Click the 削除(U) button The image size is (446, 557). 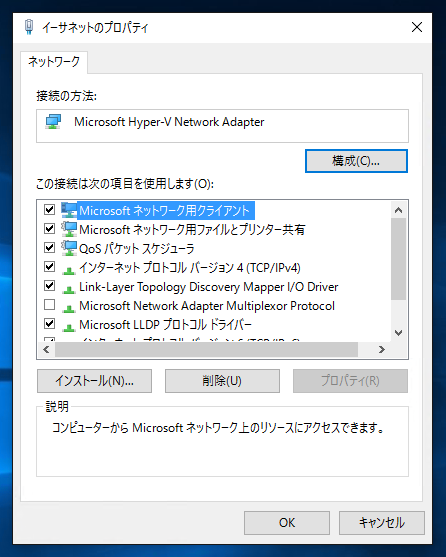pos(222,381)
